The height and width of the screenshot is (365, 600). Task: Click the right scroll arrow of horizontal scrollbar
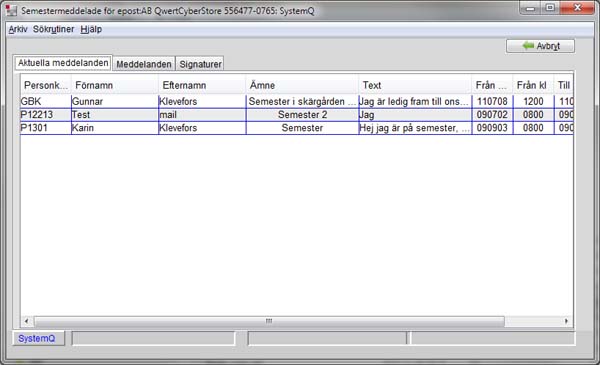coord(566,321)
